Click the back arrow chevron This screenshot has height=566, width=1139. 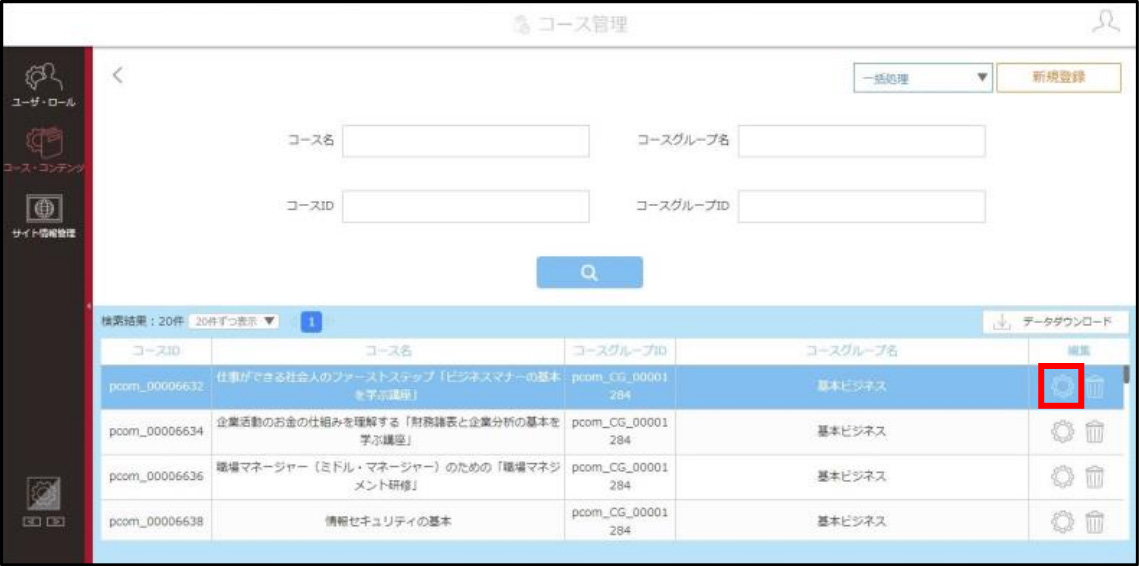pos(118,75)
